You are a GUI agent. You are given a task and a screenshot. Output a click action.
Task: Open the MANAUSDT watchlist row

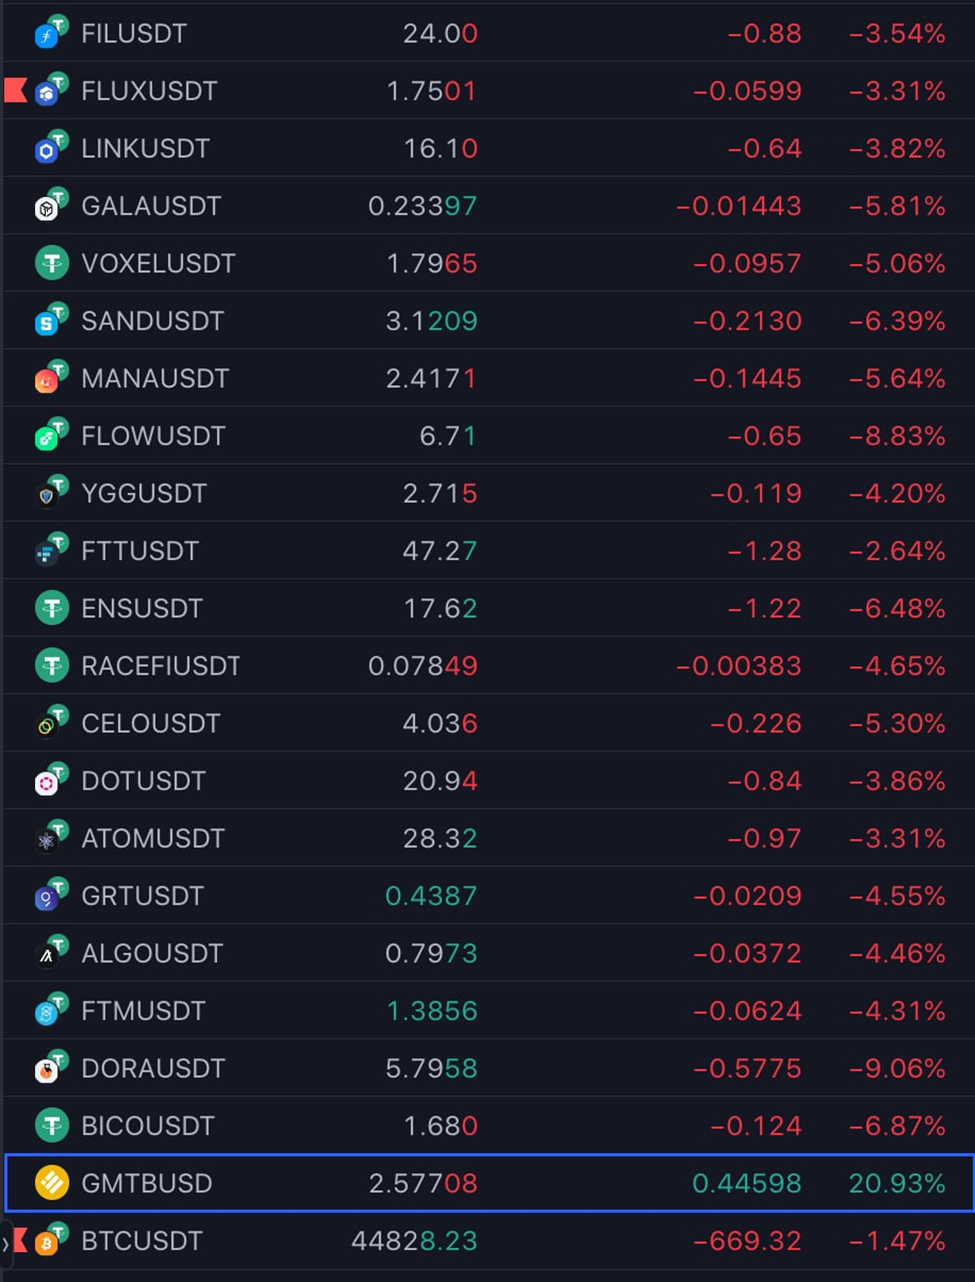(489, 378)
